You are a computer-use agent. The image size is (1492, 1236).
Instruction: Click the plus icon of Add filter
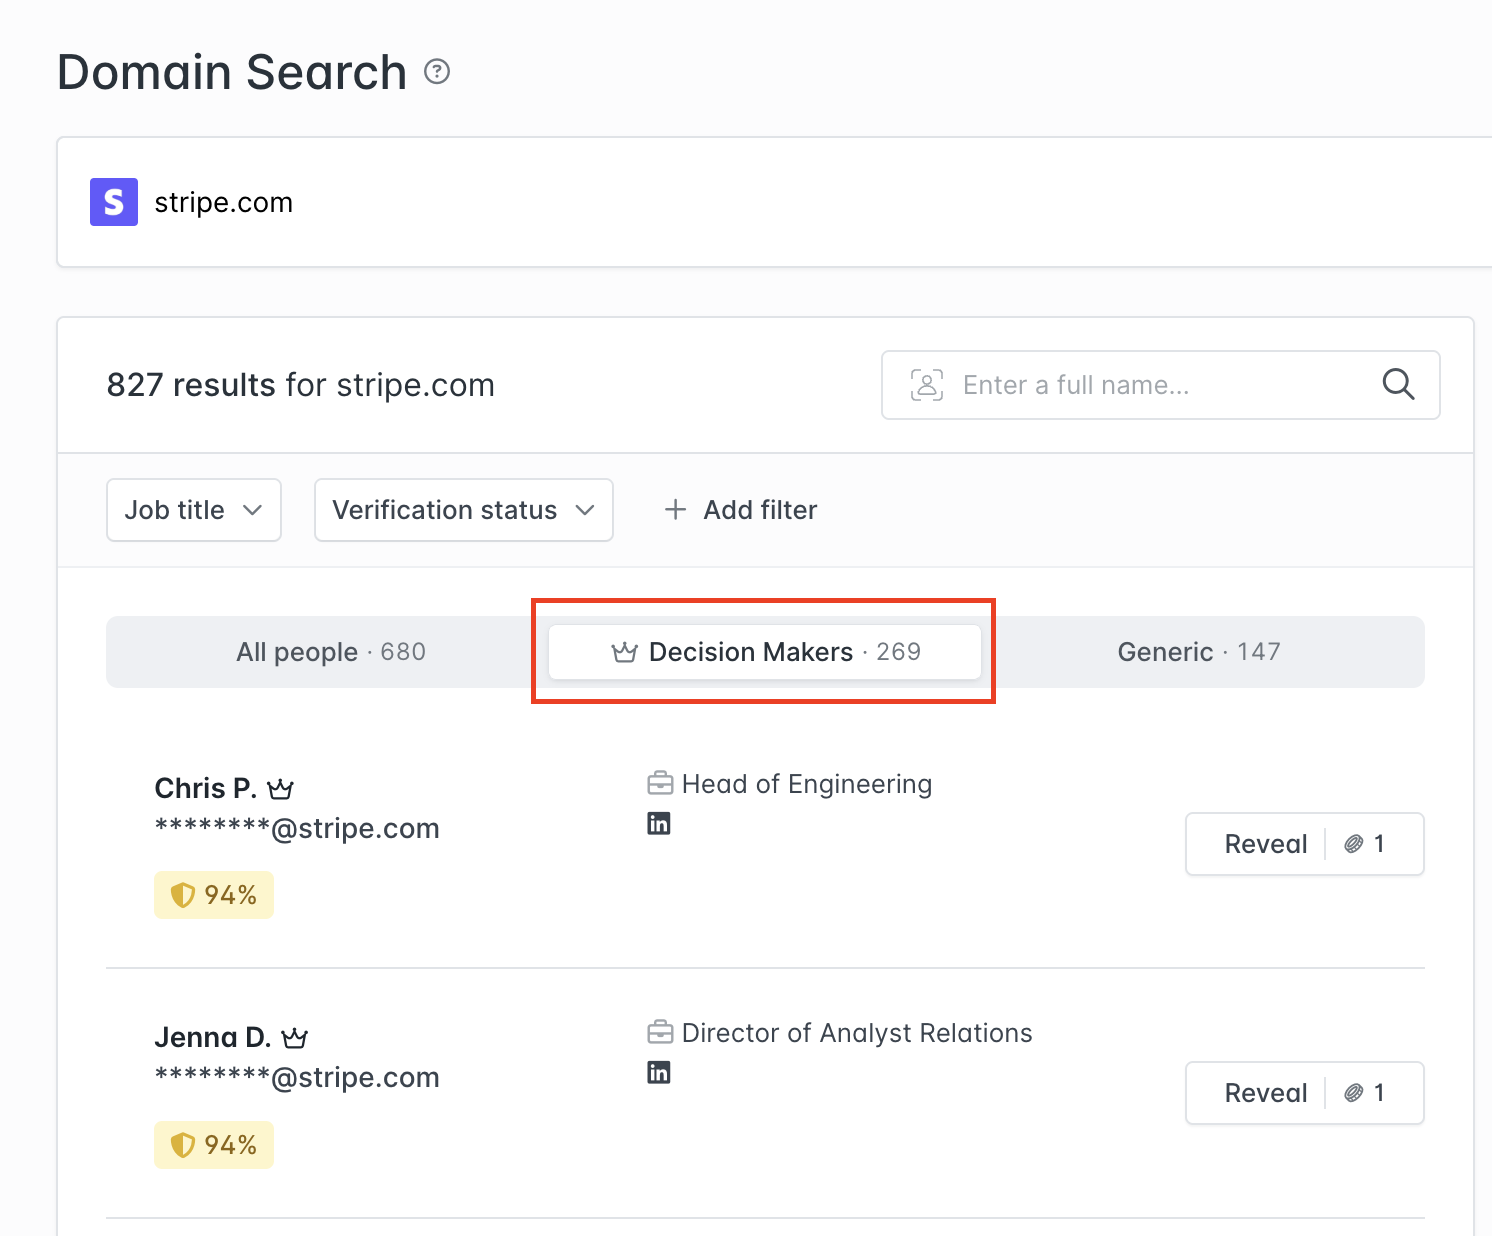[x=676, y=510]
